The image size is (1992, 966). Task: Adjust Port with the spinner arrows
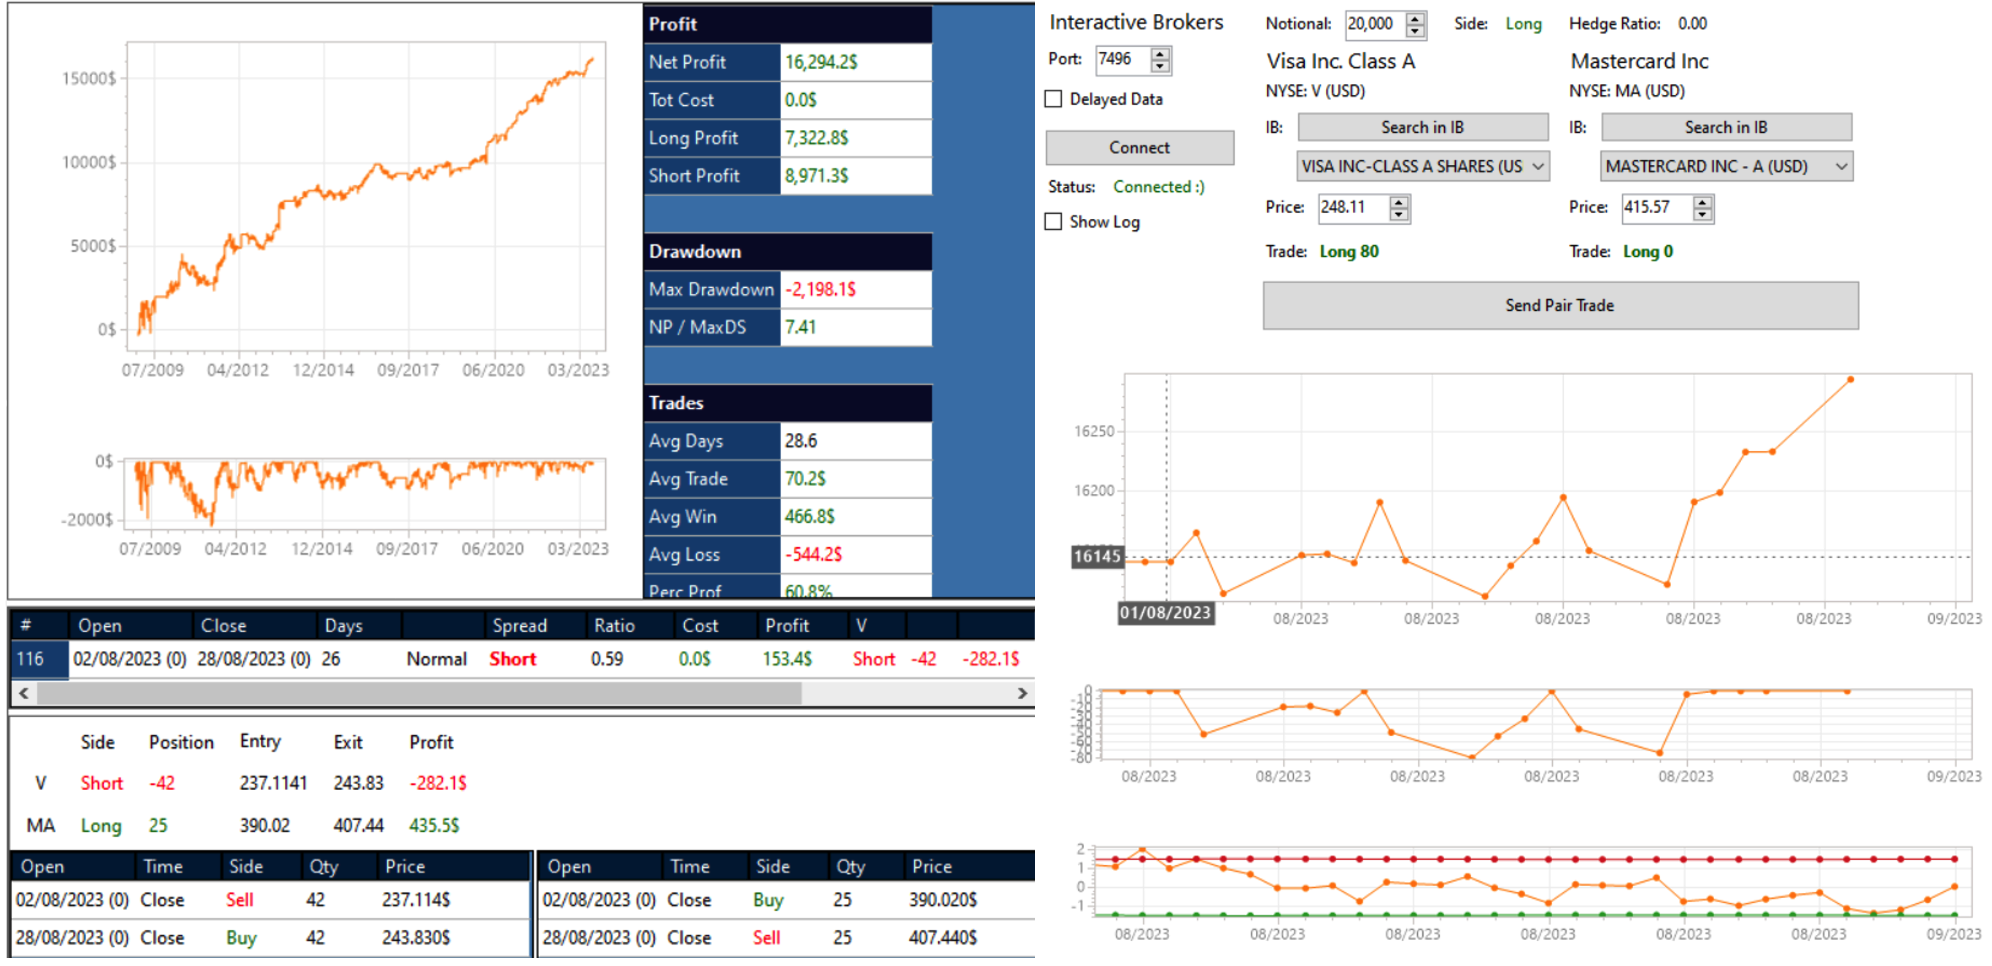pos(1160,61)
